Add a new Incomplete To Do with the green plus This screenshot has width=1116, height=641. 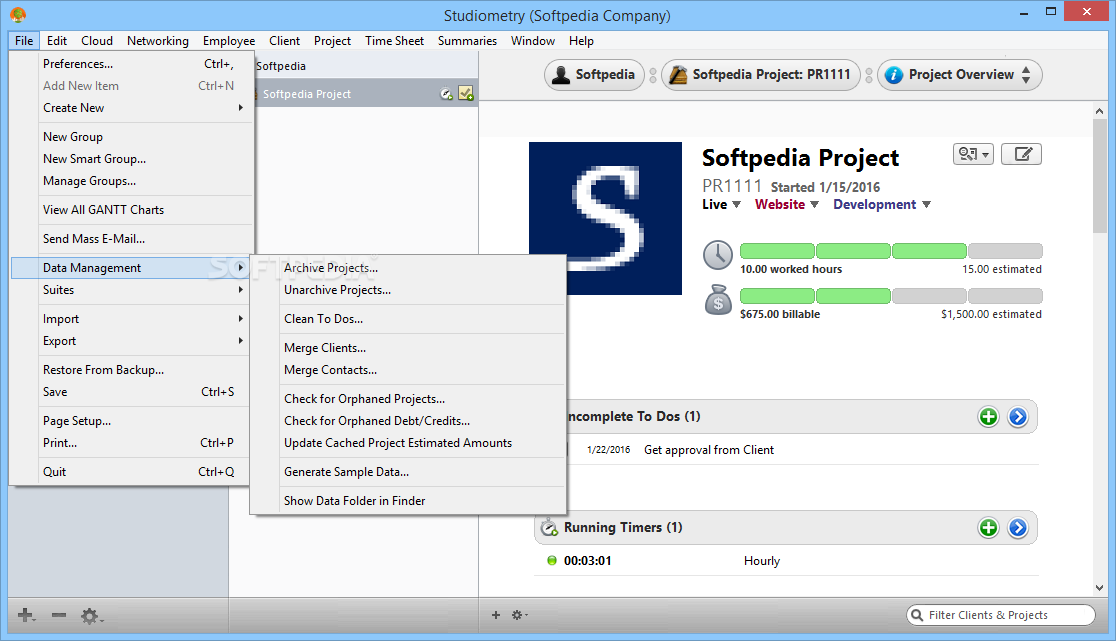[988, 417]
